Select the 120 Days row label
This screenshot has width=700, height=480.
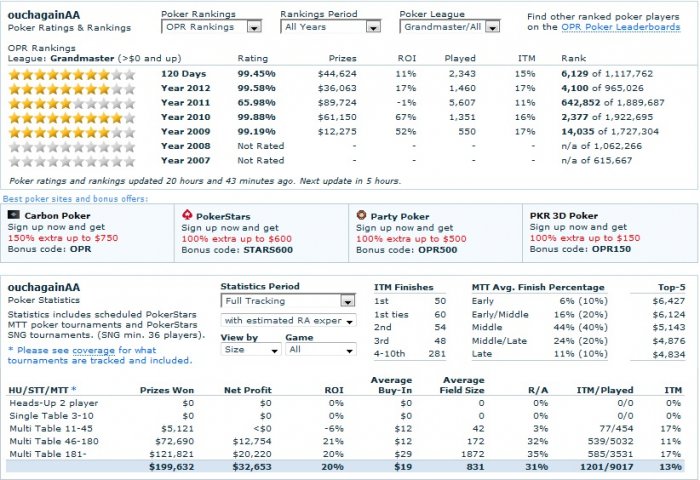(183, 74)
